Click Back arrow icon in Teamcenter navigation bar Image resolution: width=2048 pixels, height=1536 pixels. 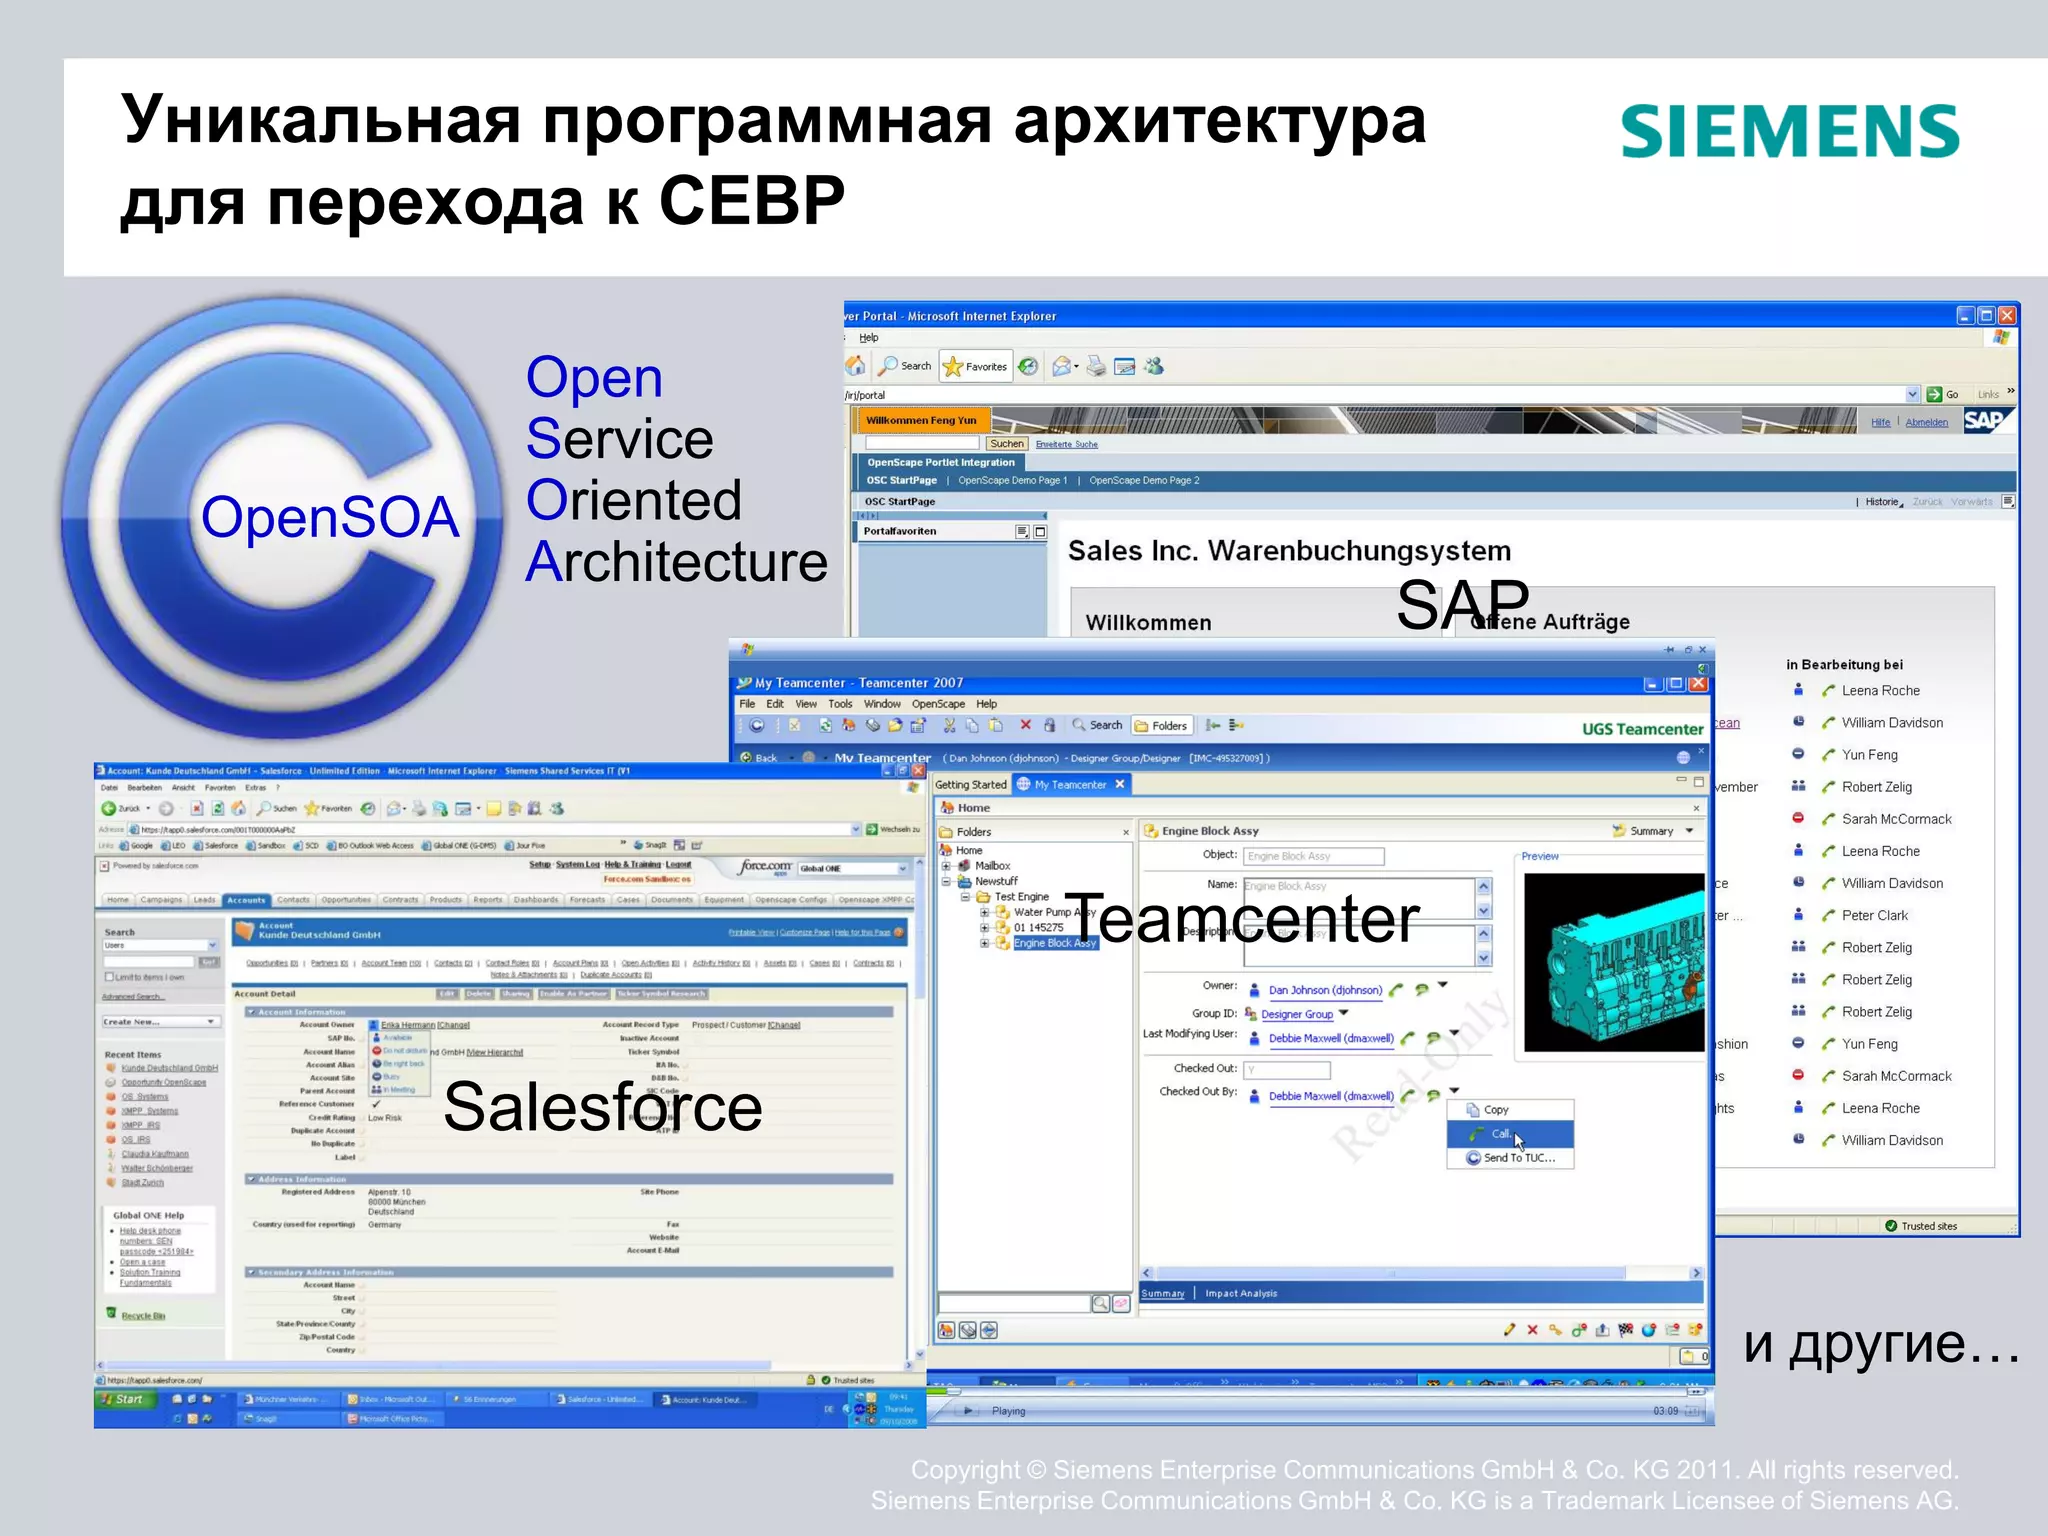coord(747,758)
